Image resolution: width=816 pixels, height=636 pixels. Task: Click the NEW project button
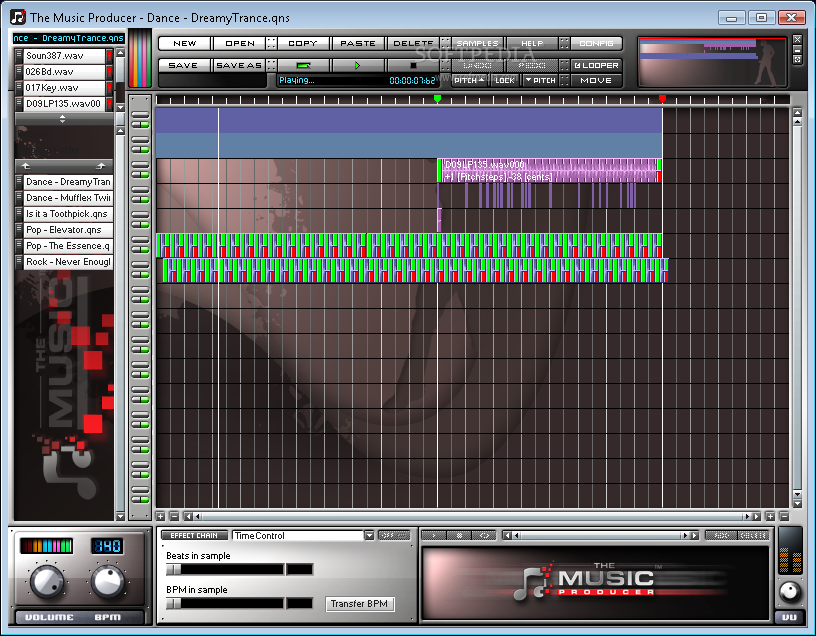click(x=185, y=43)
